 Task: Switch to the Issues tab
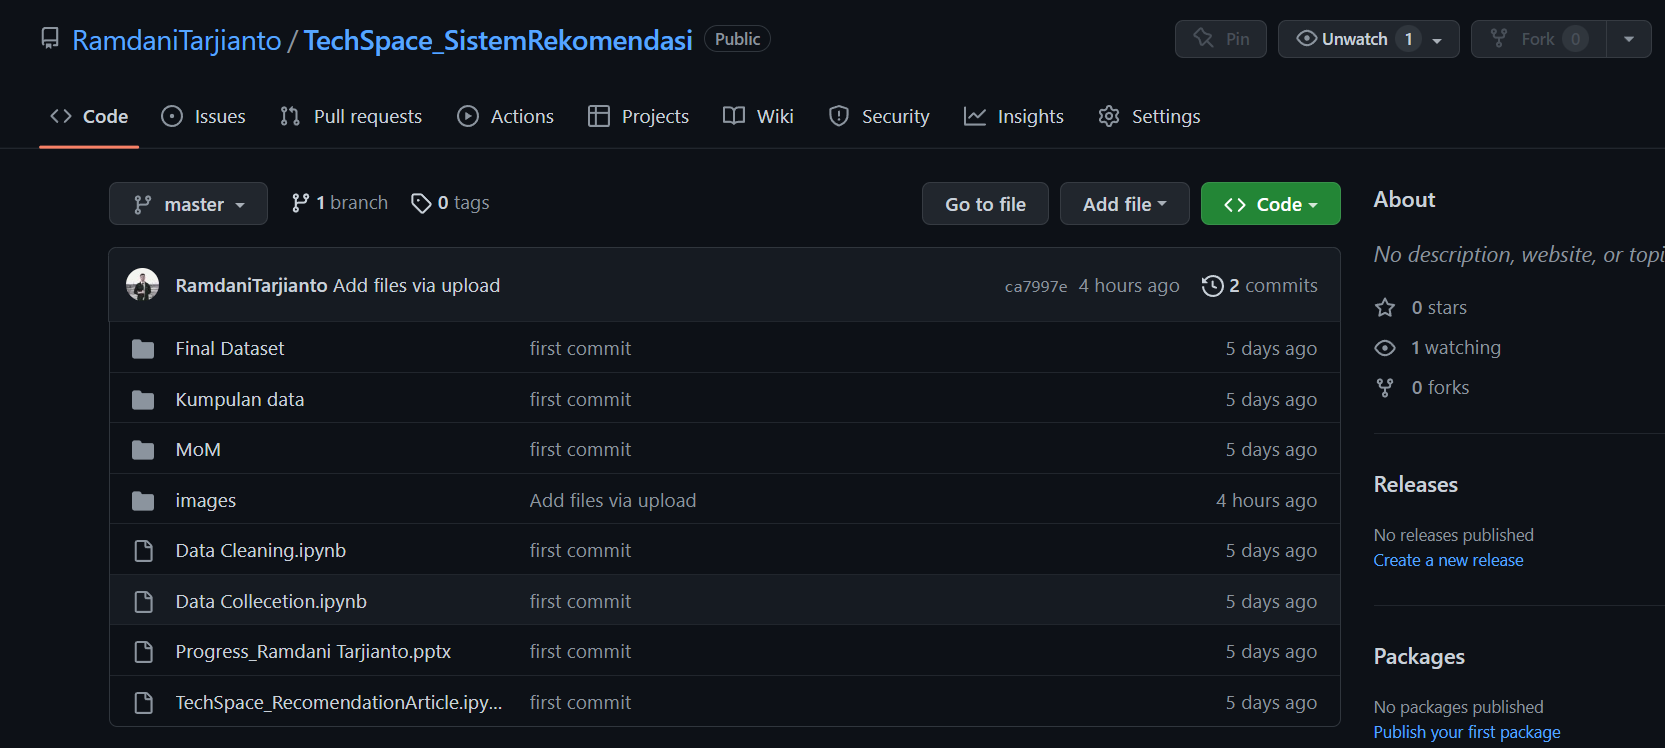pos(203,117)
